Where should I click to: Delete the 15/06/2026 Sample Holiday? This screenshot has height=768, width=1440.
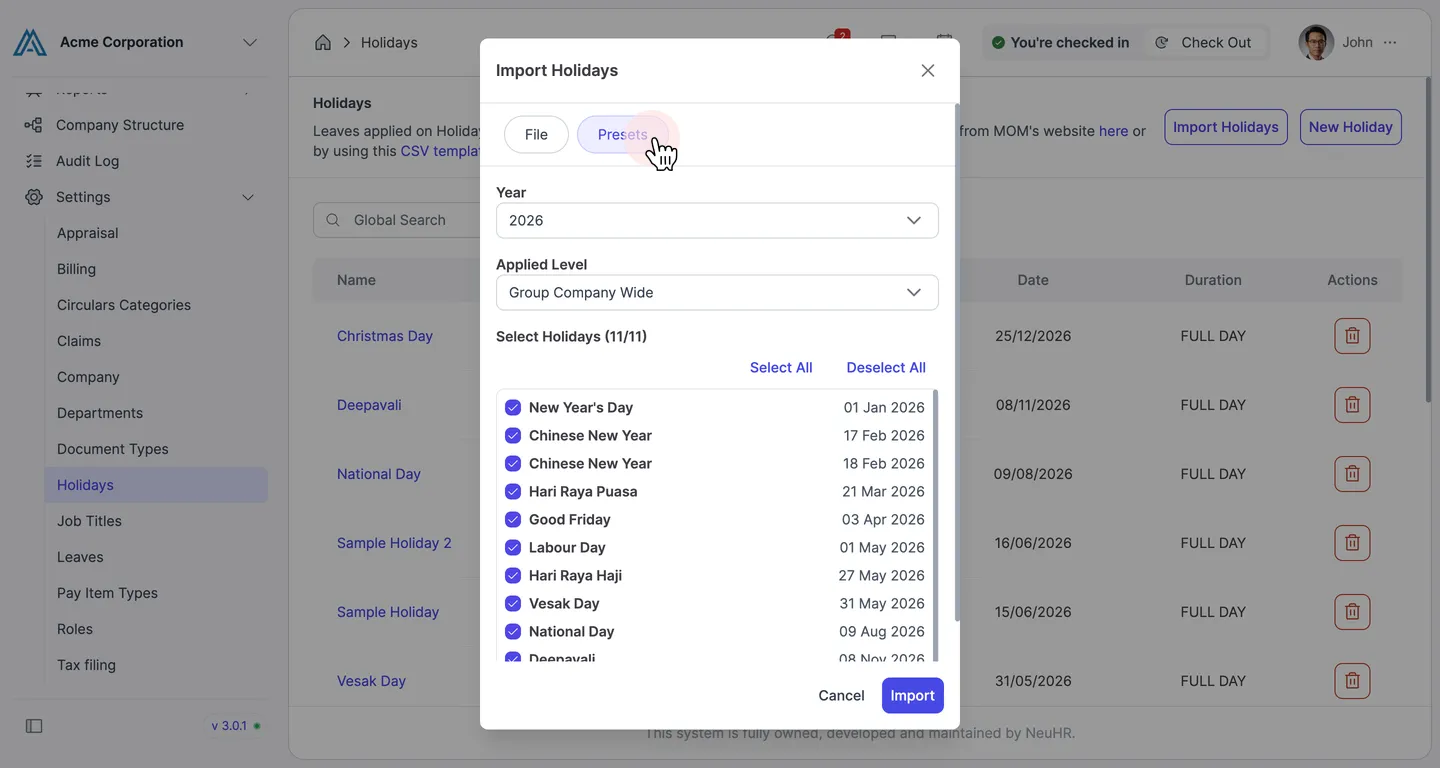pyautogui.click(x=1352, y=612)
